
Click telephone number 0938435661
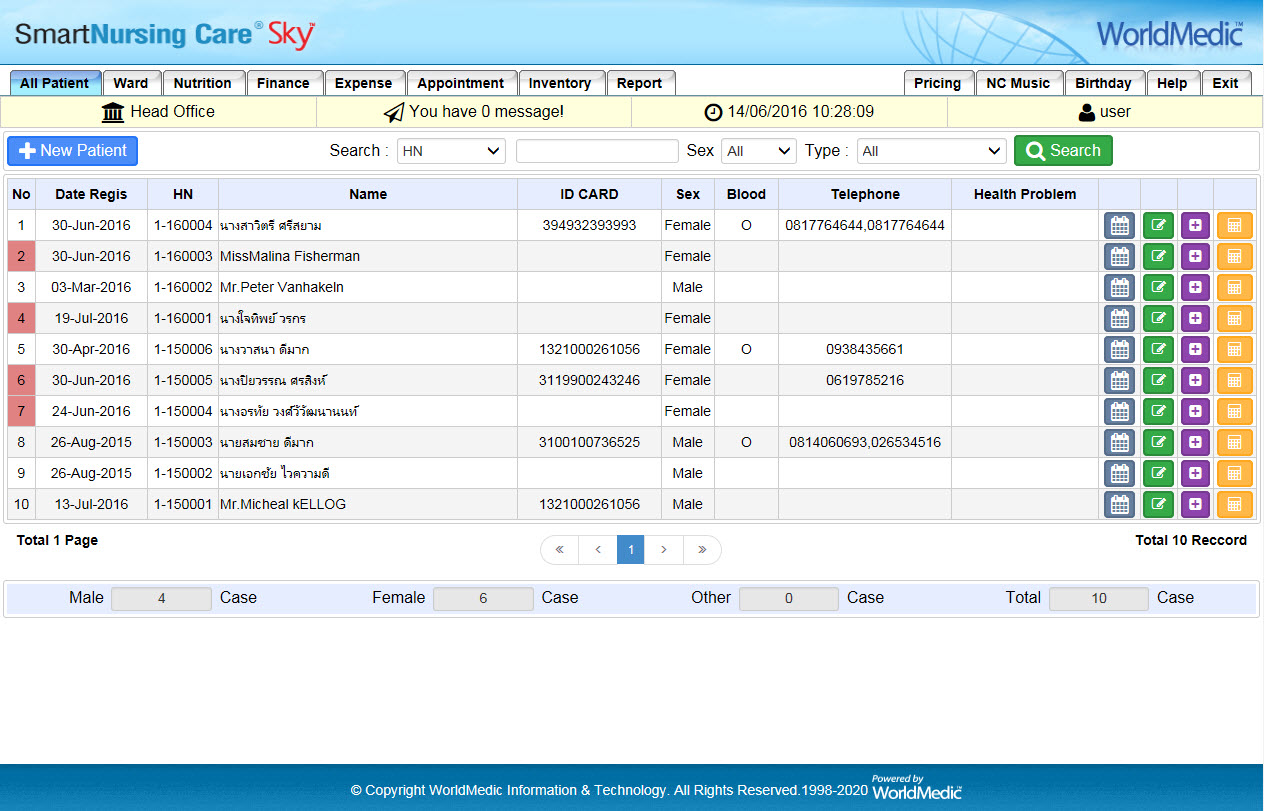(x=865, y=350)
